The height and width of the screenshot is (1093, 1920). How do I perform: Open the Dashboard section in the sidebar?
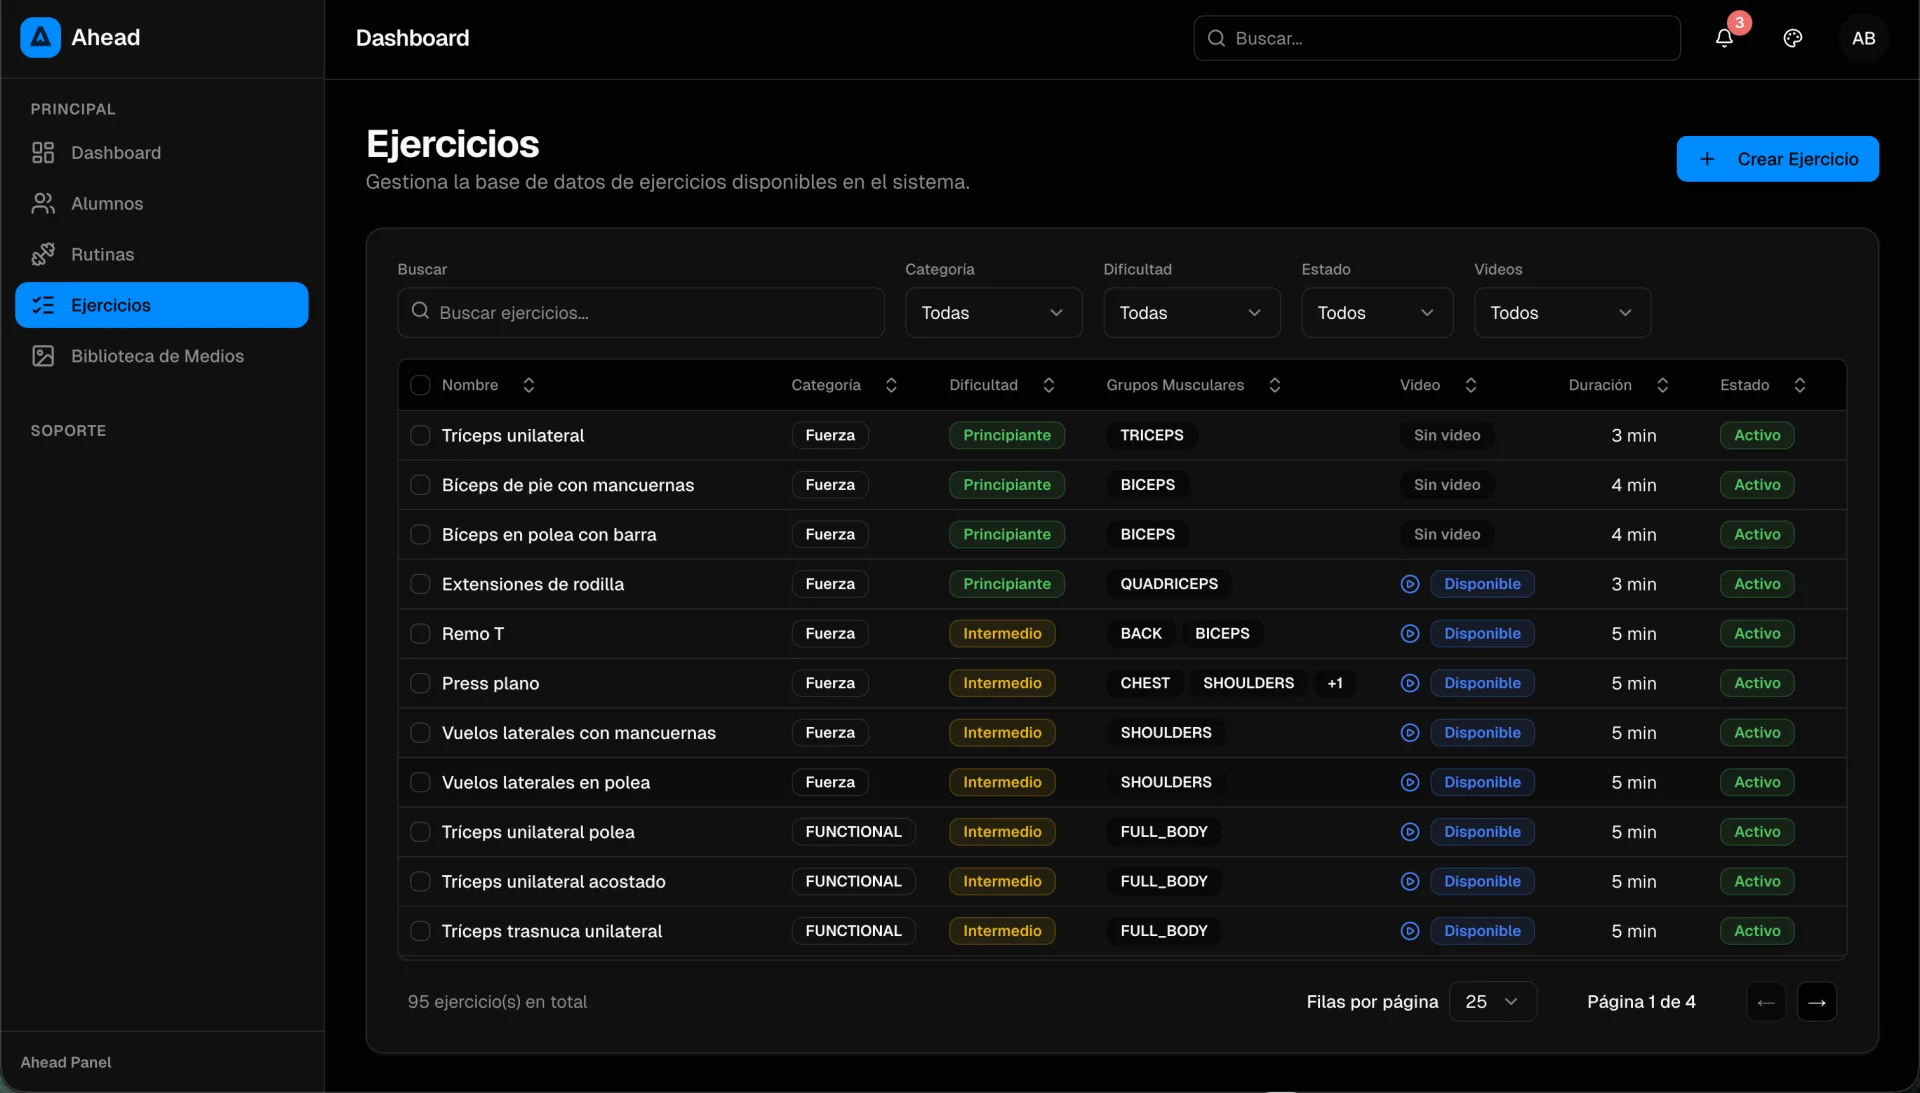coord(116,152)
